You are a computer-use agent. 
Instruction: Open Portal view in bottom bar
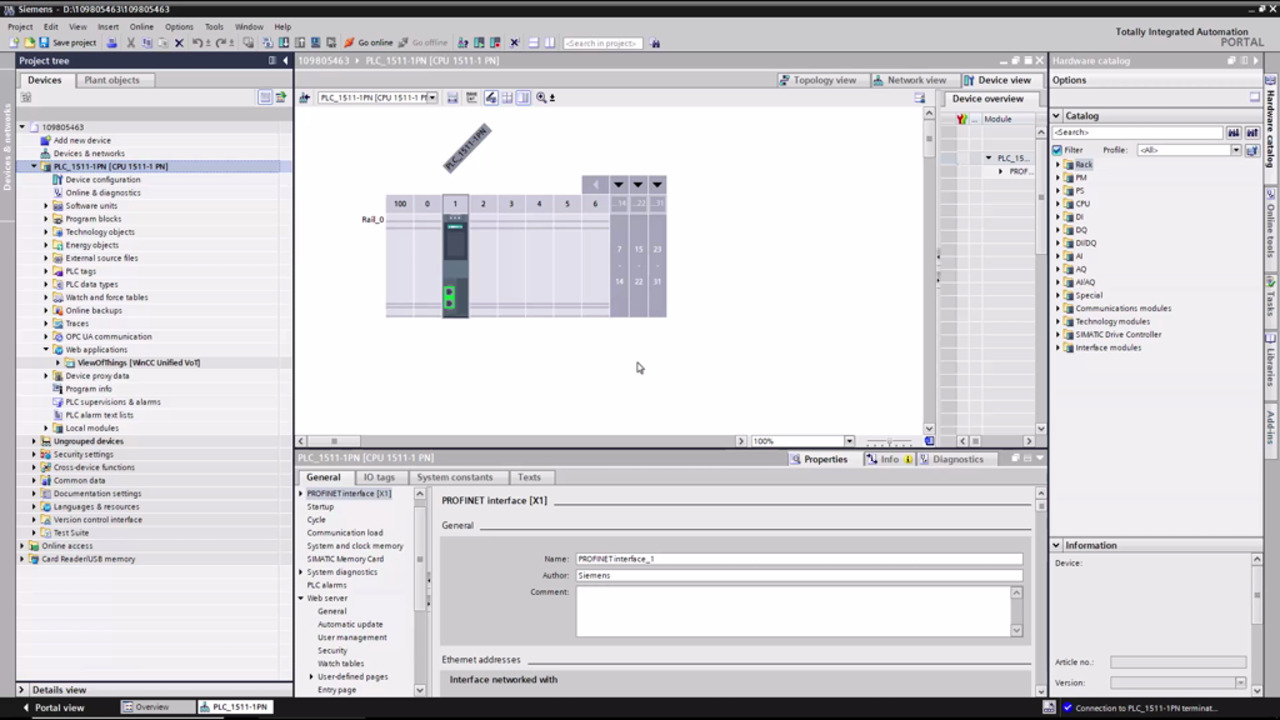coord(59,707)
